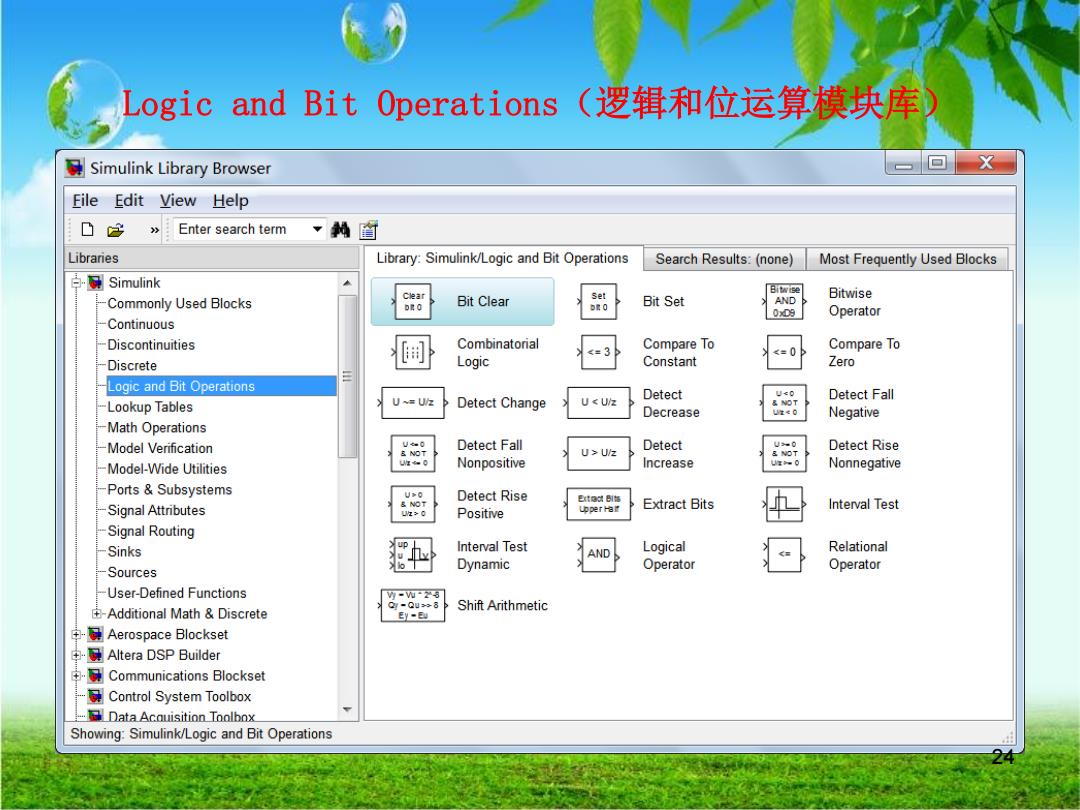Select the Combinatorial Logic block icon
The height and width of the screenshot is (810, 1080).
point(413,353)
